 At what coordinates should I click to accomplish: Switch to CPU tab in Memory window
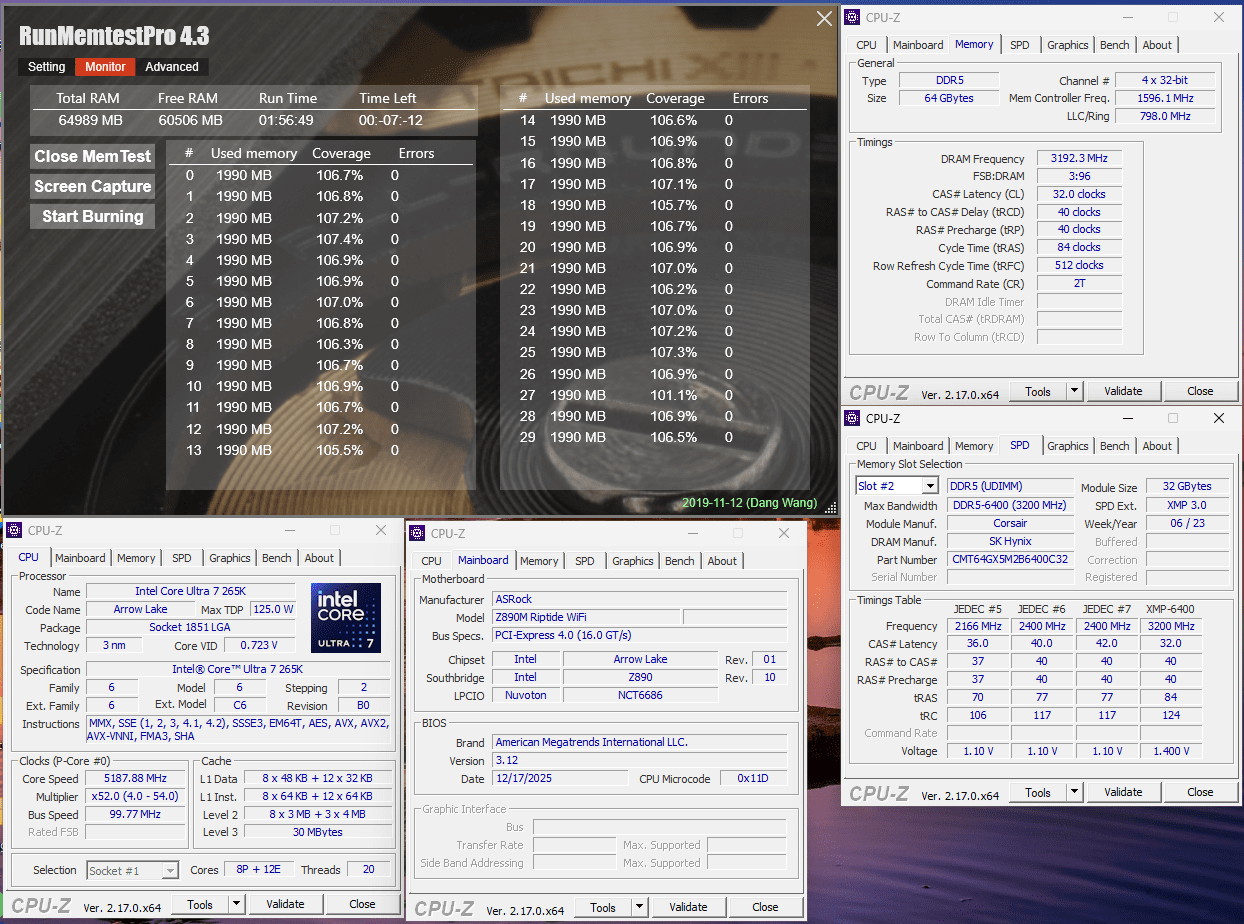click(867, 45)
